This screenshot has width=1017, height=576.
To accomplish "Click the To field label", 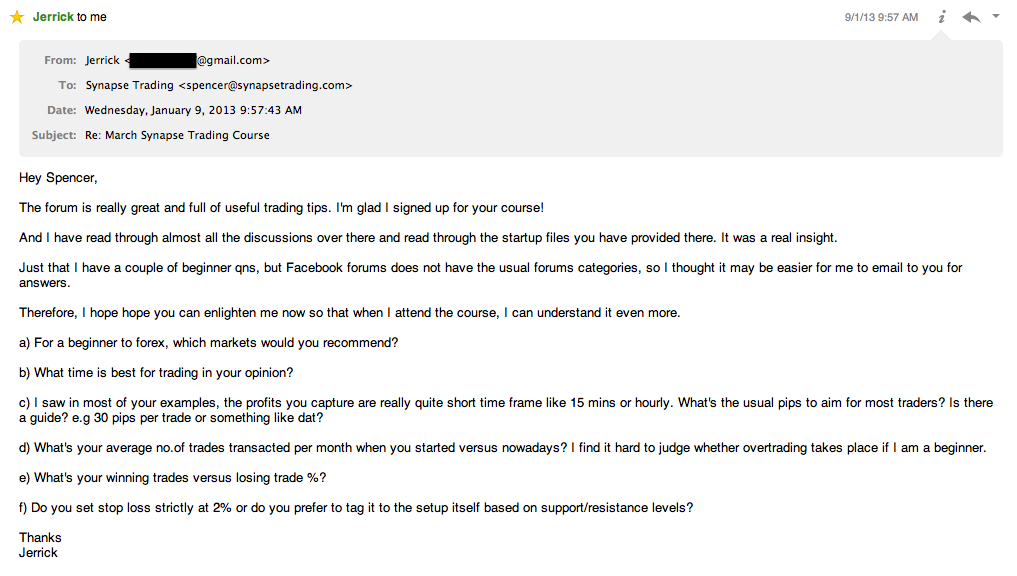I will coord(67,86).
